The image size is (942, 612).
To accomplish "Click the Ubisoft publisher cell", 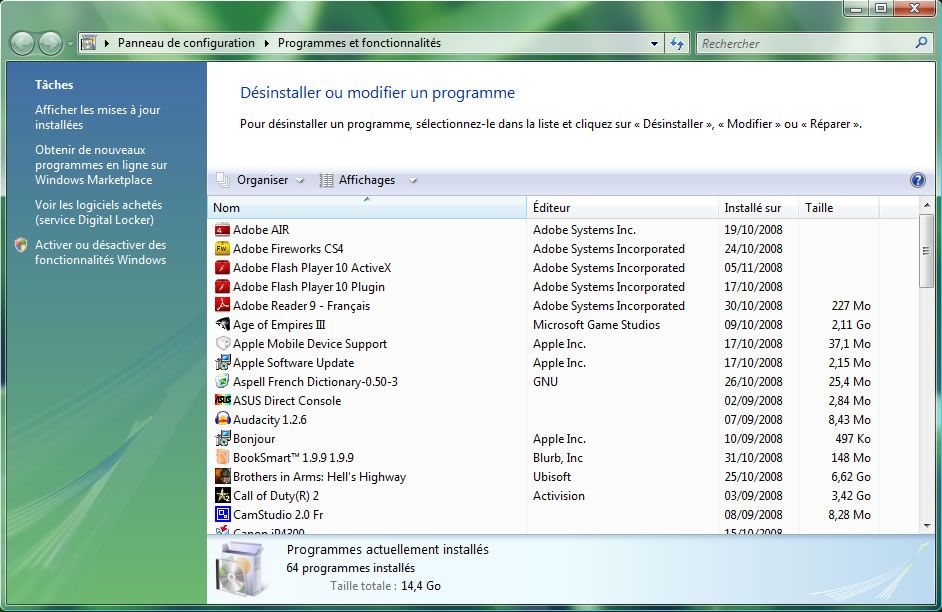I will click(552, 477).
